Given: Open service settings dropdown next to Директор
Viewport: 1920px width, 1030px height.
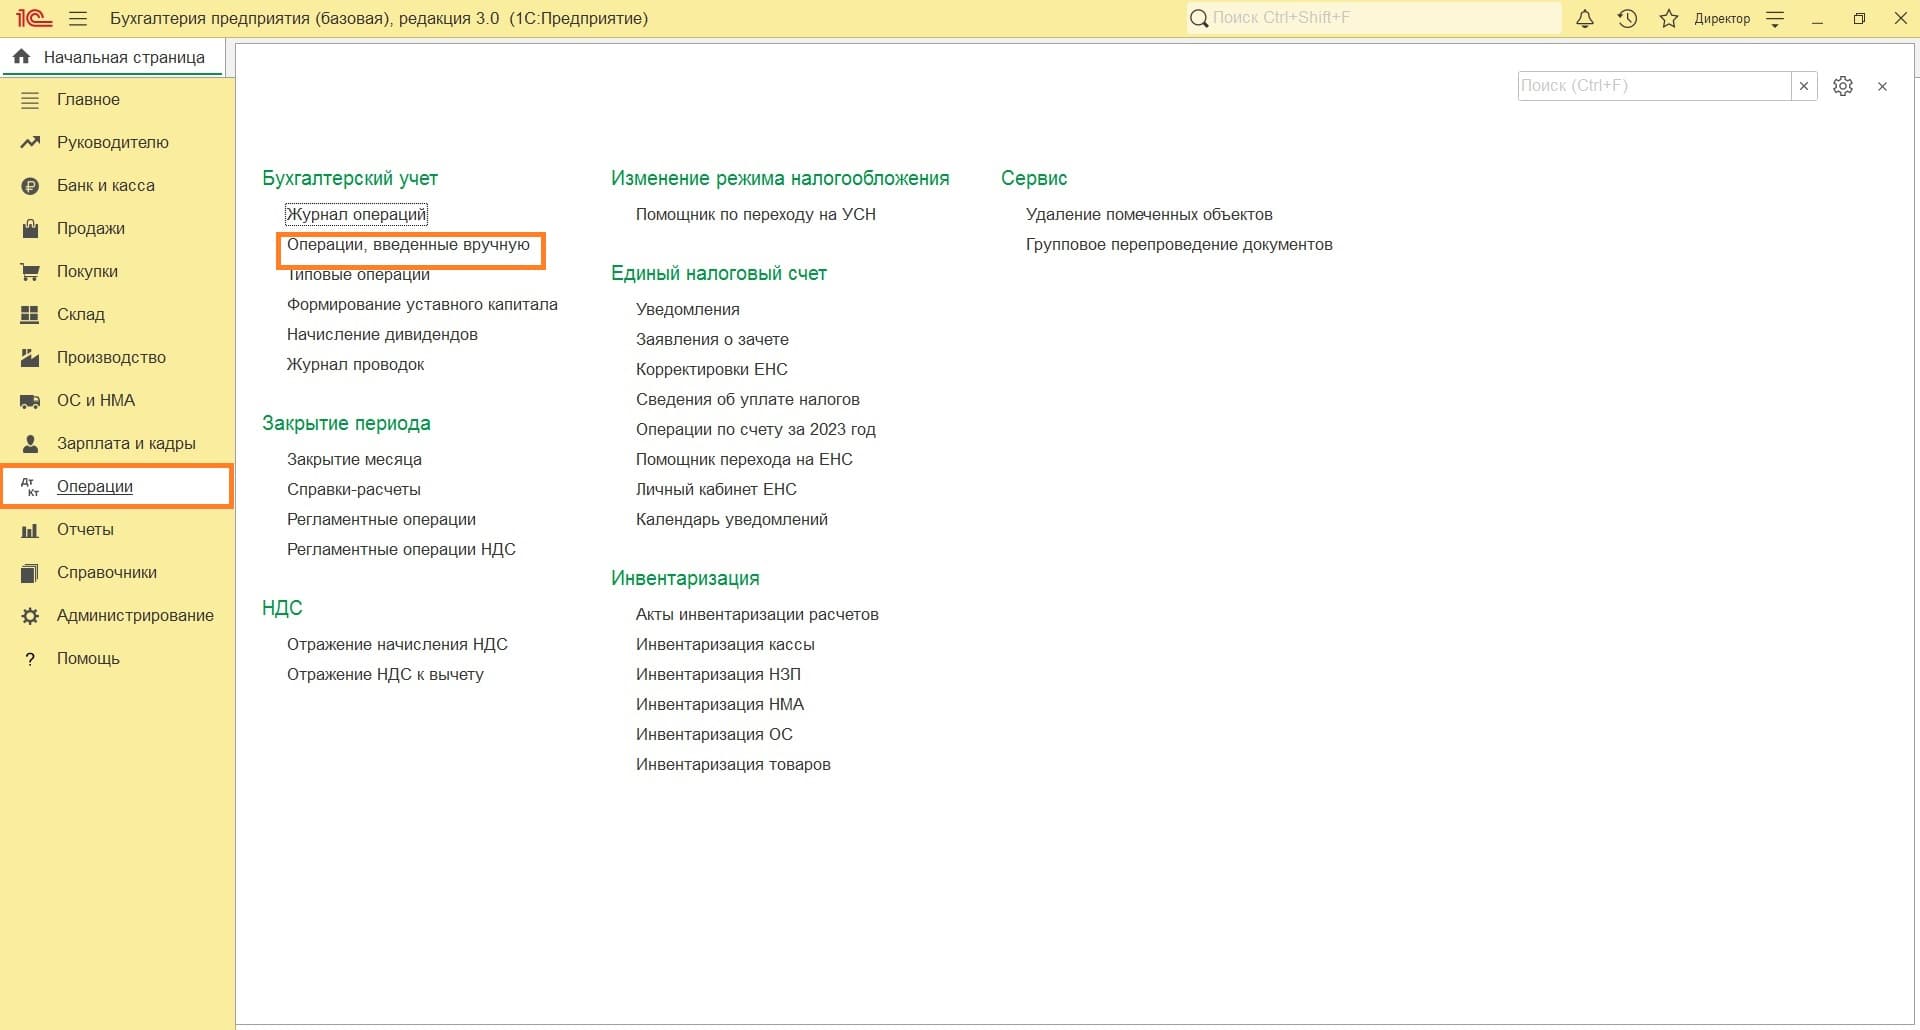Looking at the screenshot, I should click(1775, 19).
